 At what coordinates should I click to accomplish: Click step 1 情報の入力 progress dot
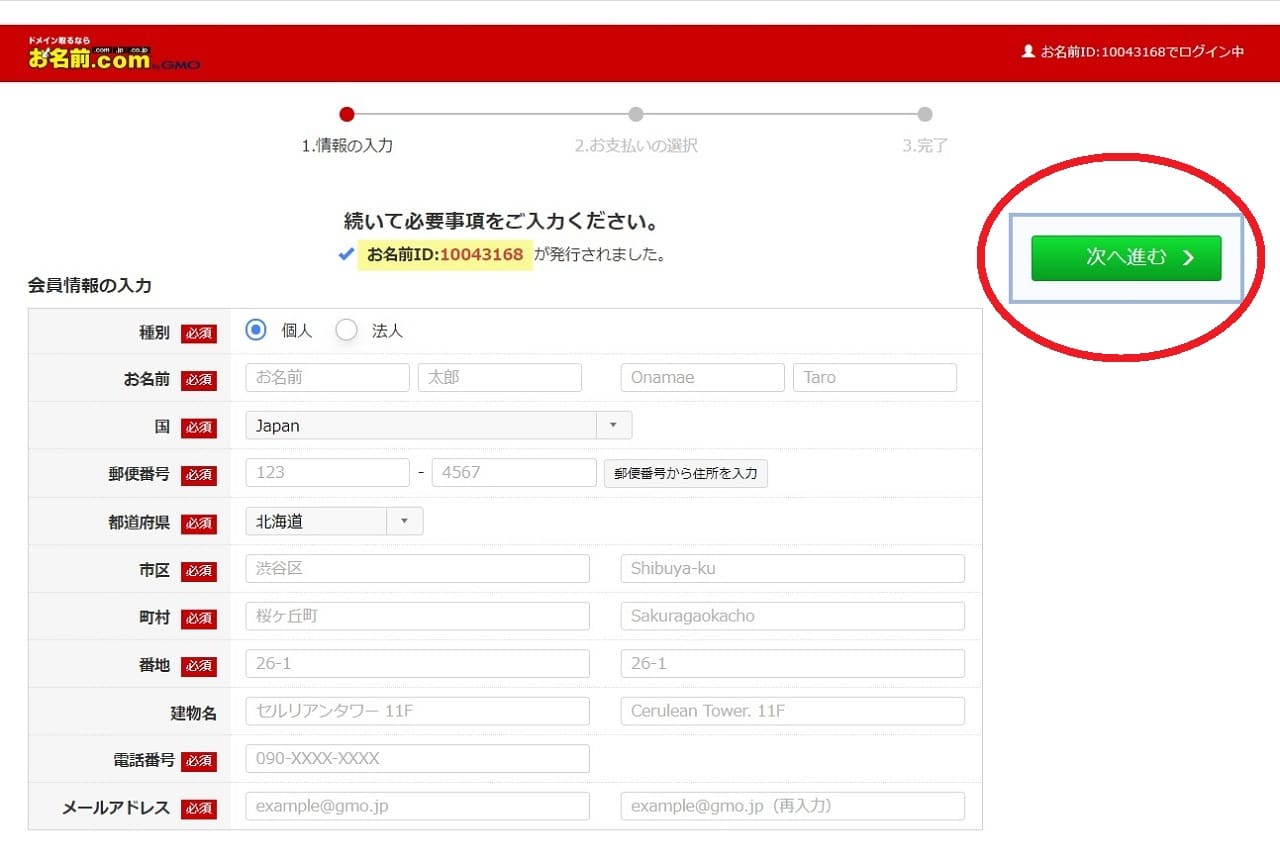347,114
